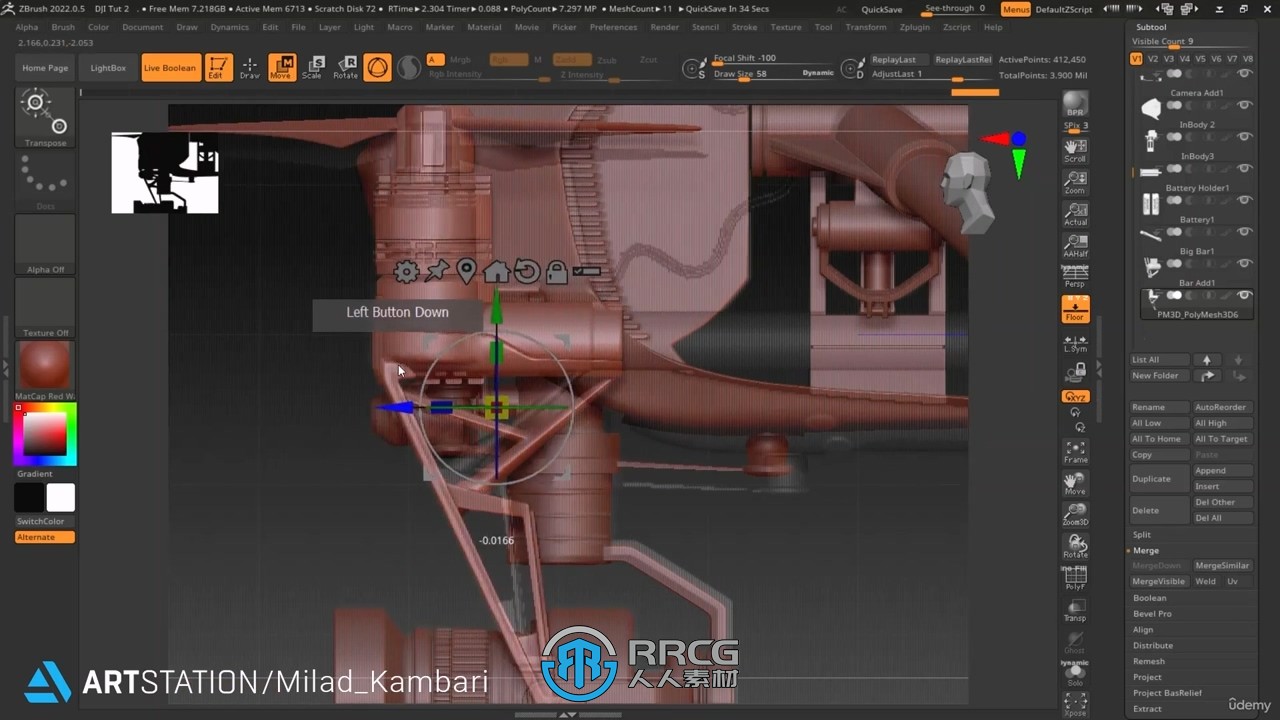Click the sculptris sphere icon beside Gizmo

409,68
